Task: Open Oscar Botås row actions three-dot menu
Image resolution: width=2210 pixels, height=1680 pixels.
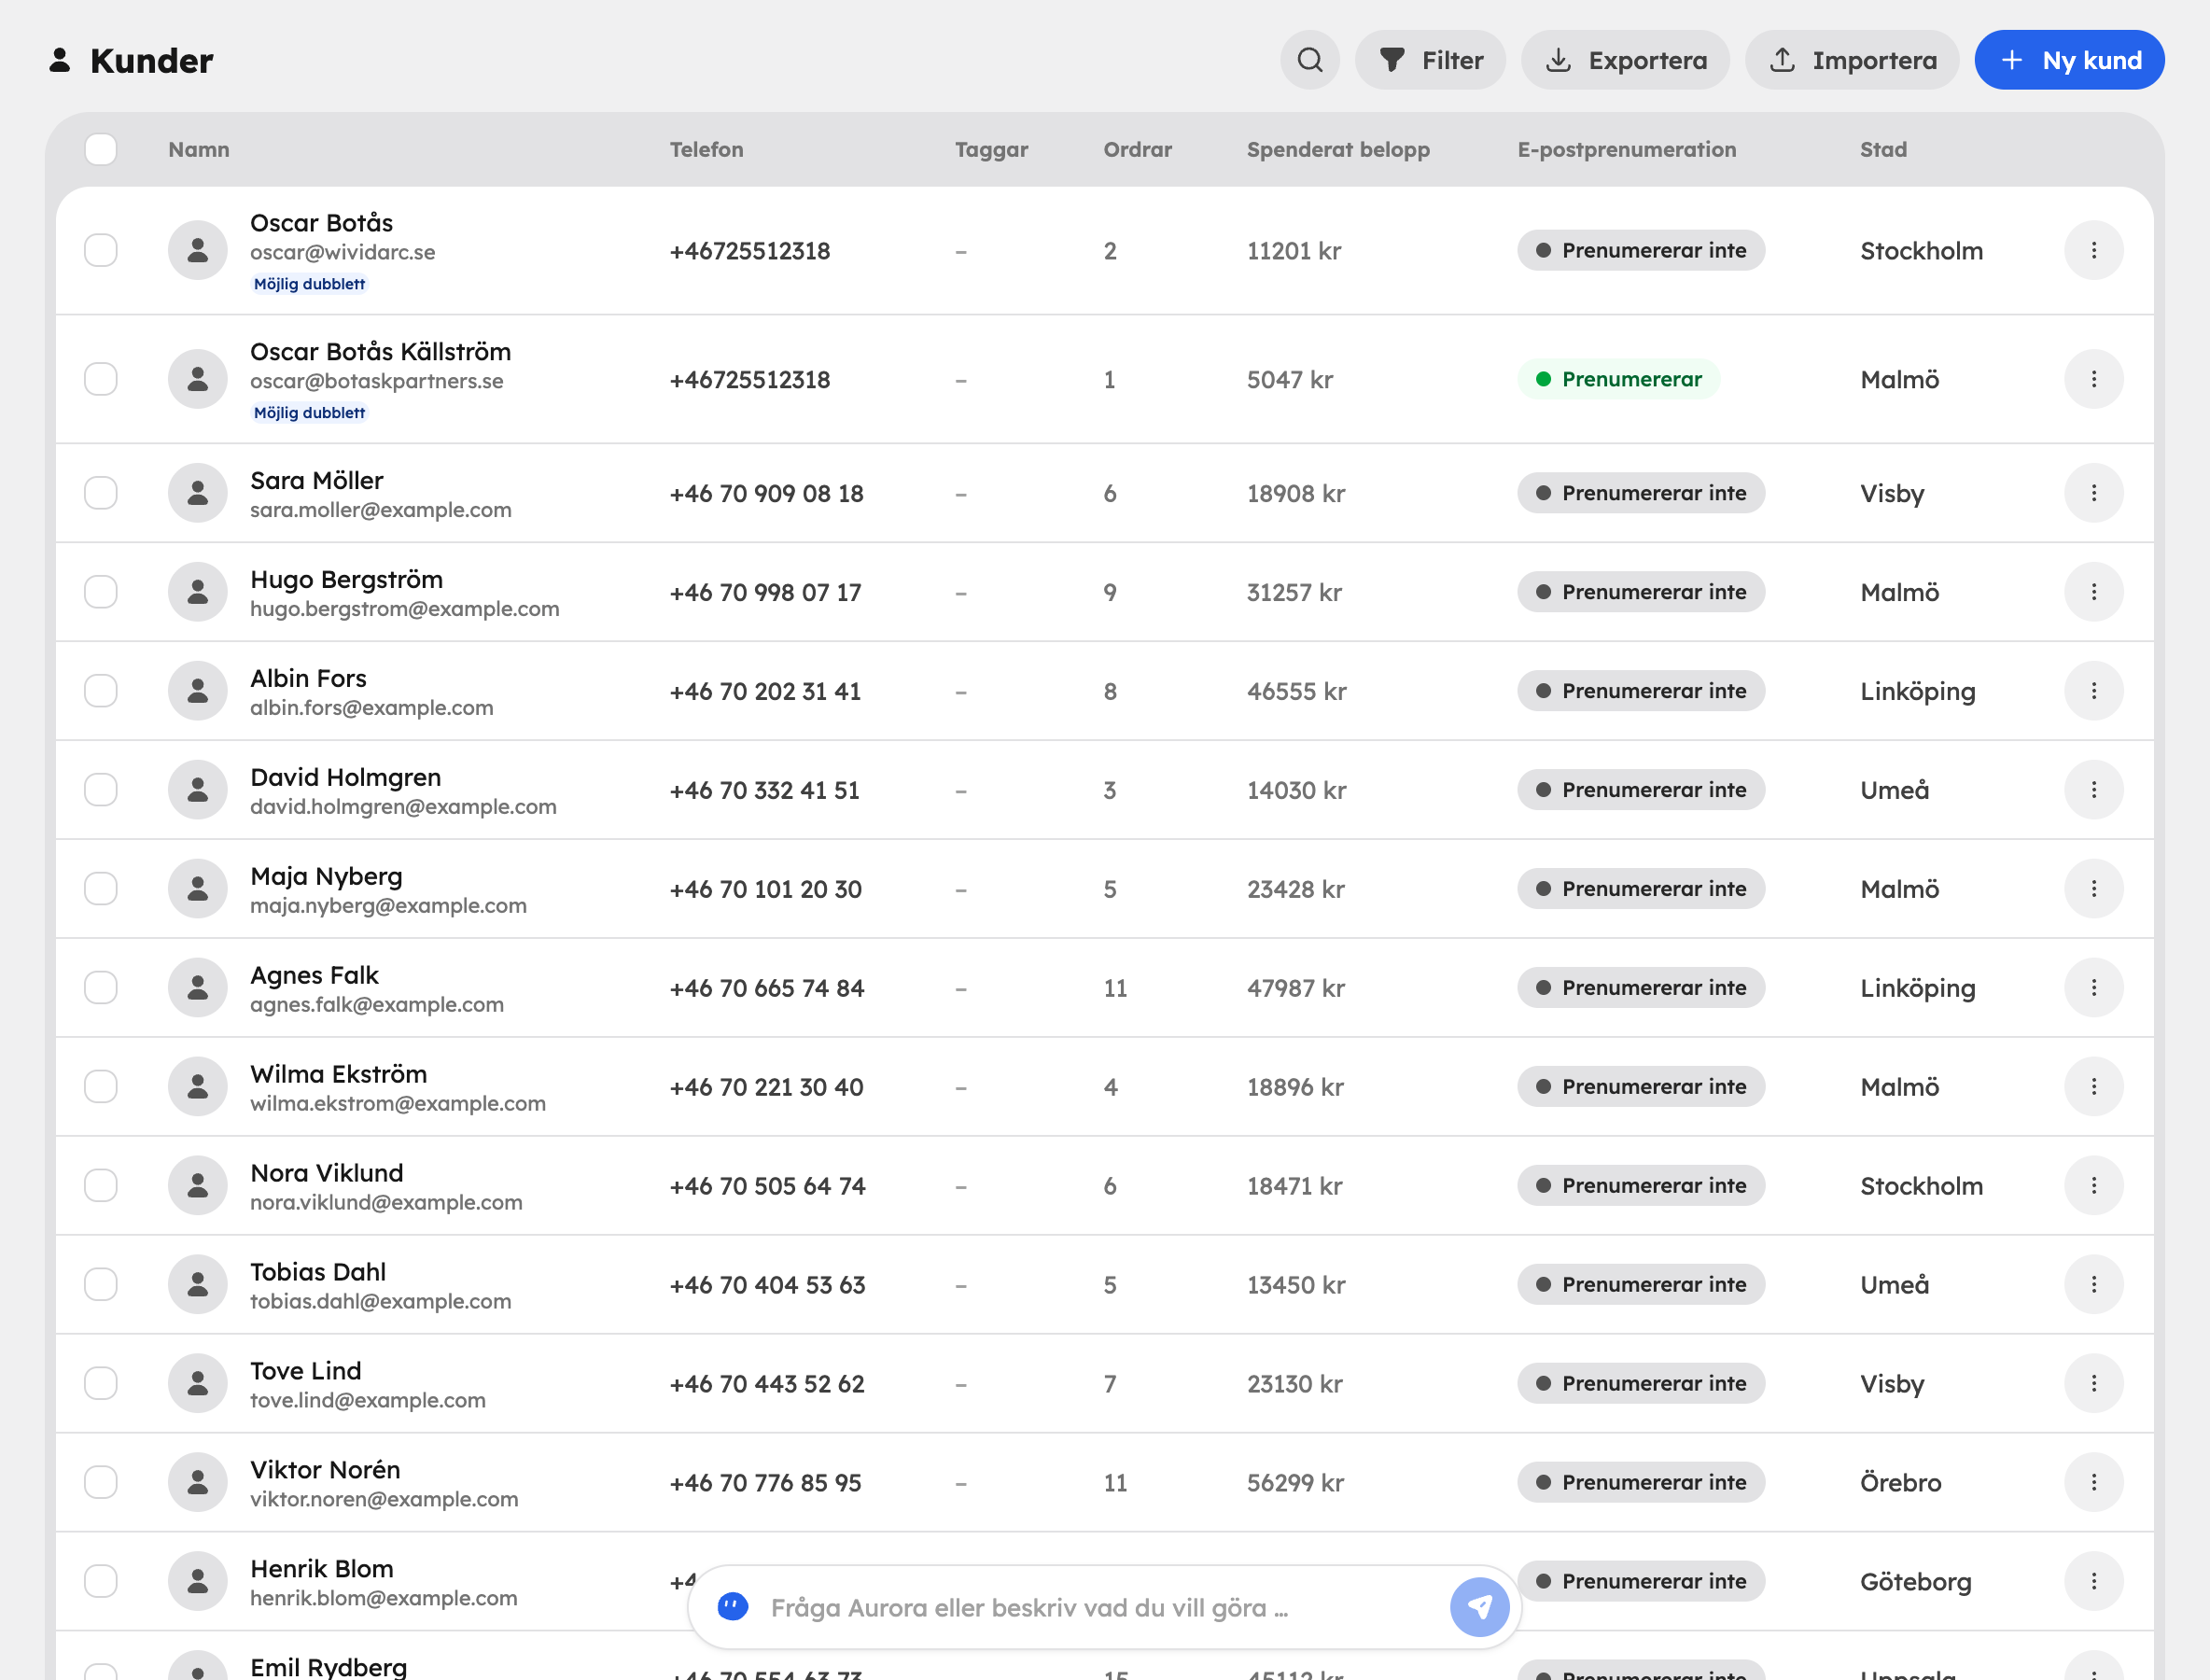Action: tap(2093, 250)
